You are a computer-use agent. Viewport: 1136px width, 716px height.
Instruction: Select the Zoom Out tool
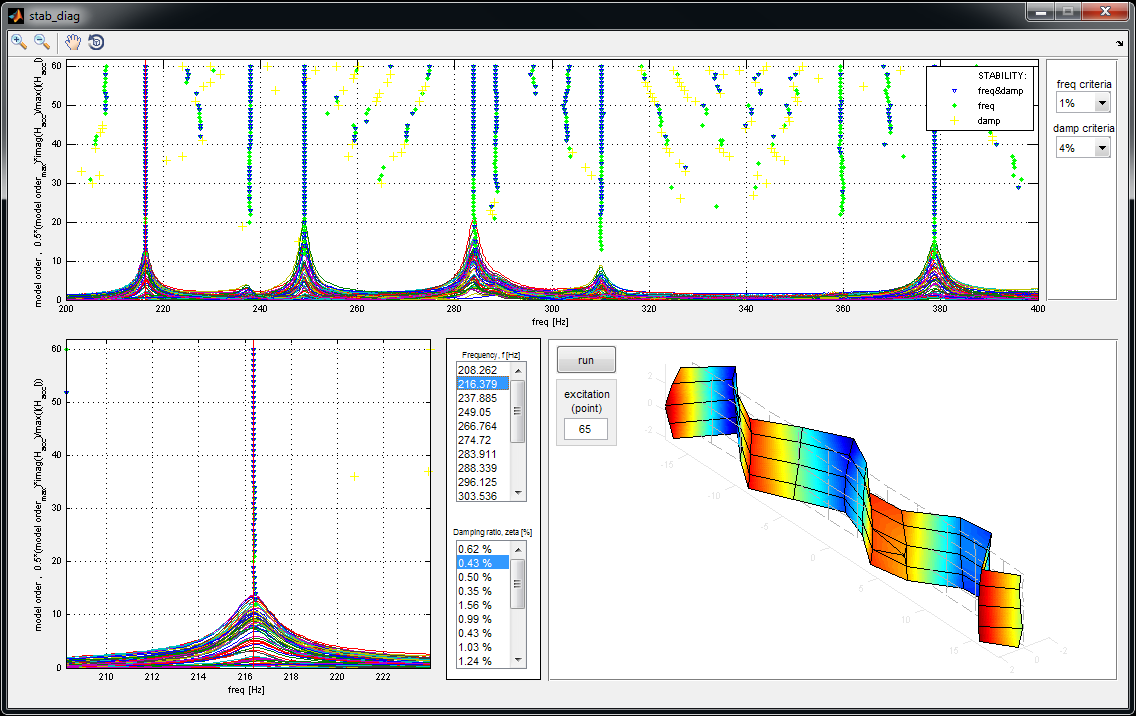click(42, 42)
